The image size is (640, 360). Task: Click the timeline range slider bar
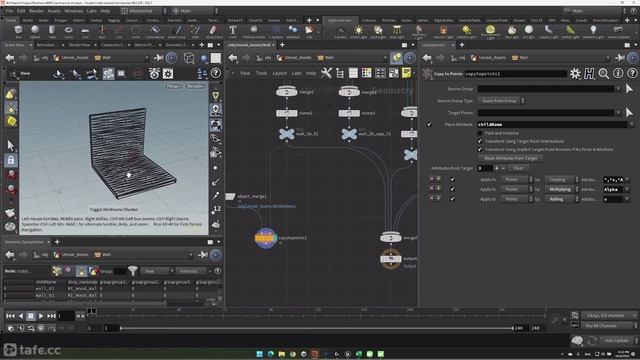coord(316,328)
